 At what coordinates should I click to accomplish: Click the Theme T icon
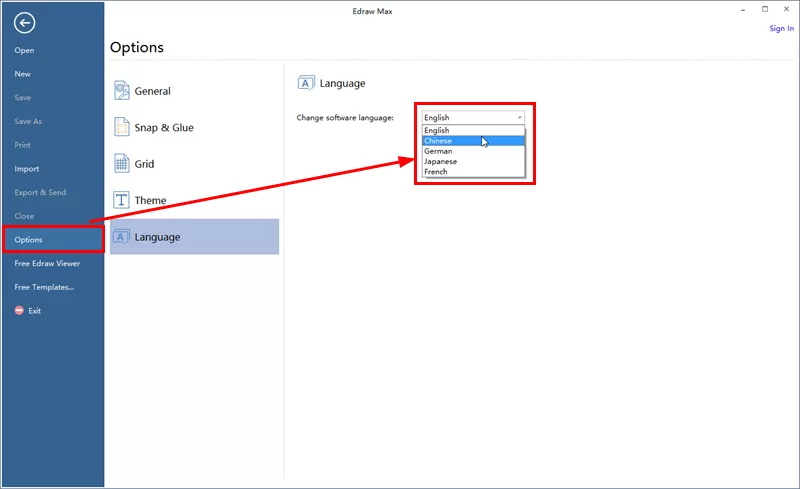[121, 200]
